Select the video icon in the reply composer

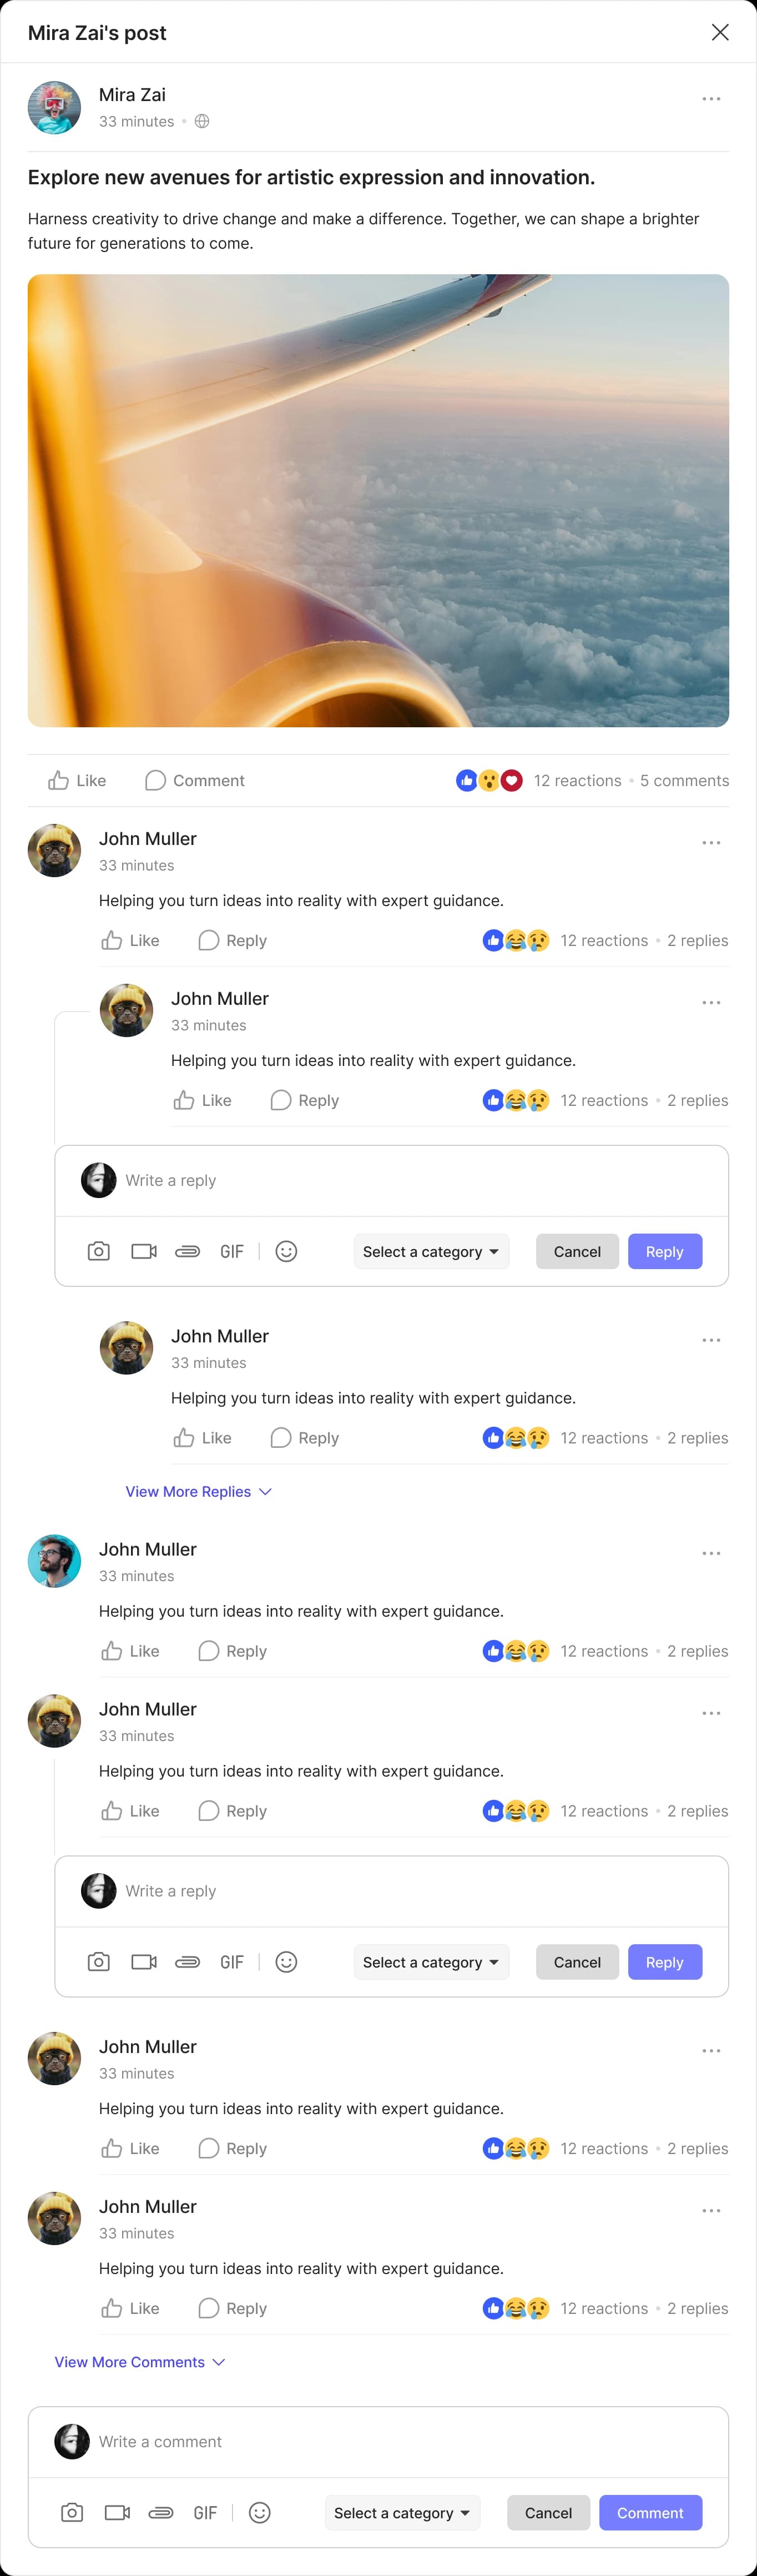click(x=143, y=1251)
